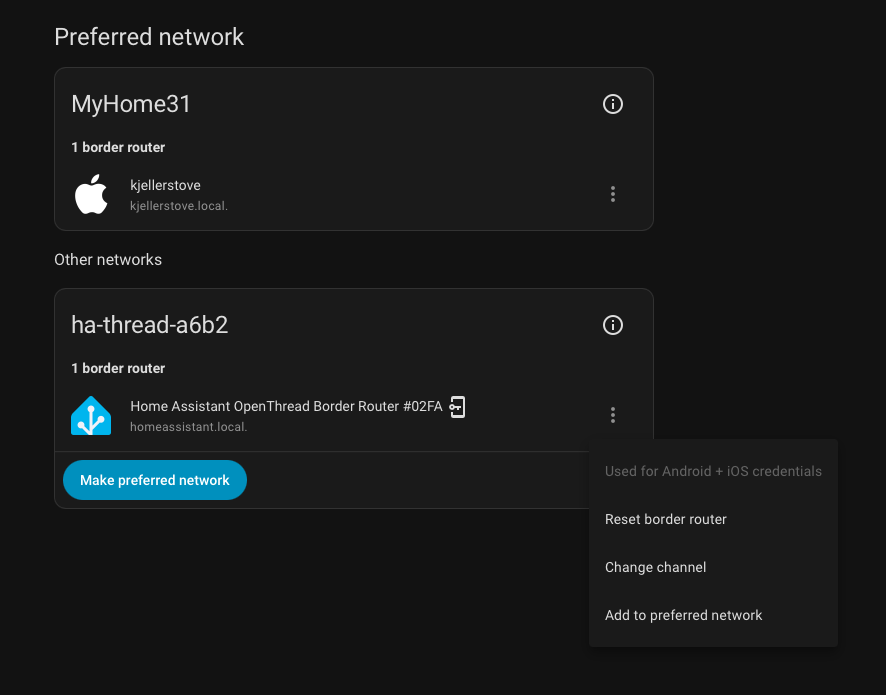The width and height of the screenshot is (886, 695).
Task: Click the MyHome31 network title
Action: tap(131, 103)
